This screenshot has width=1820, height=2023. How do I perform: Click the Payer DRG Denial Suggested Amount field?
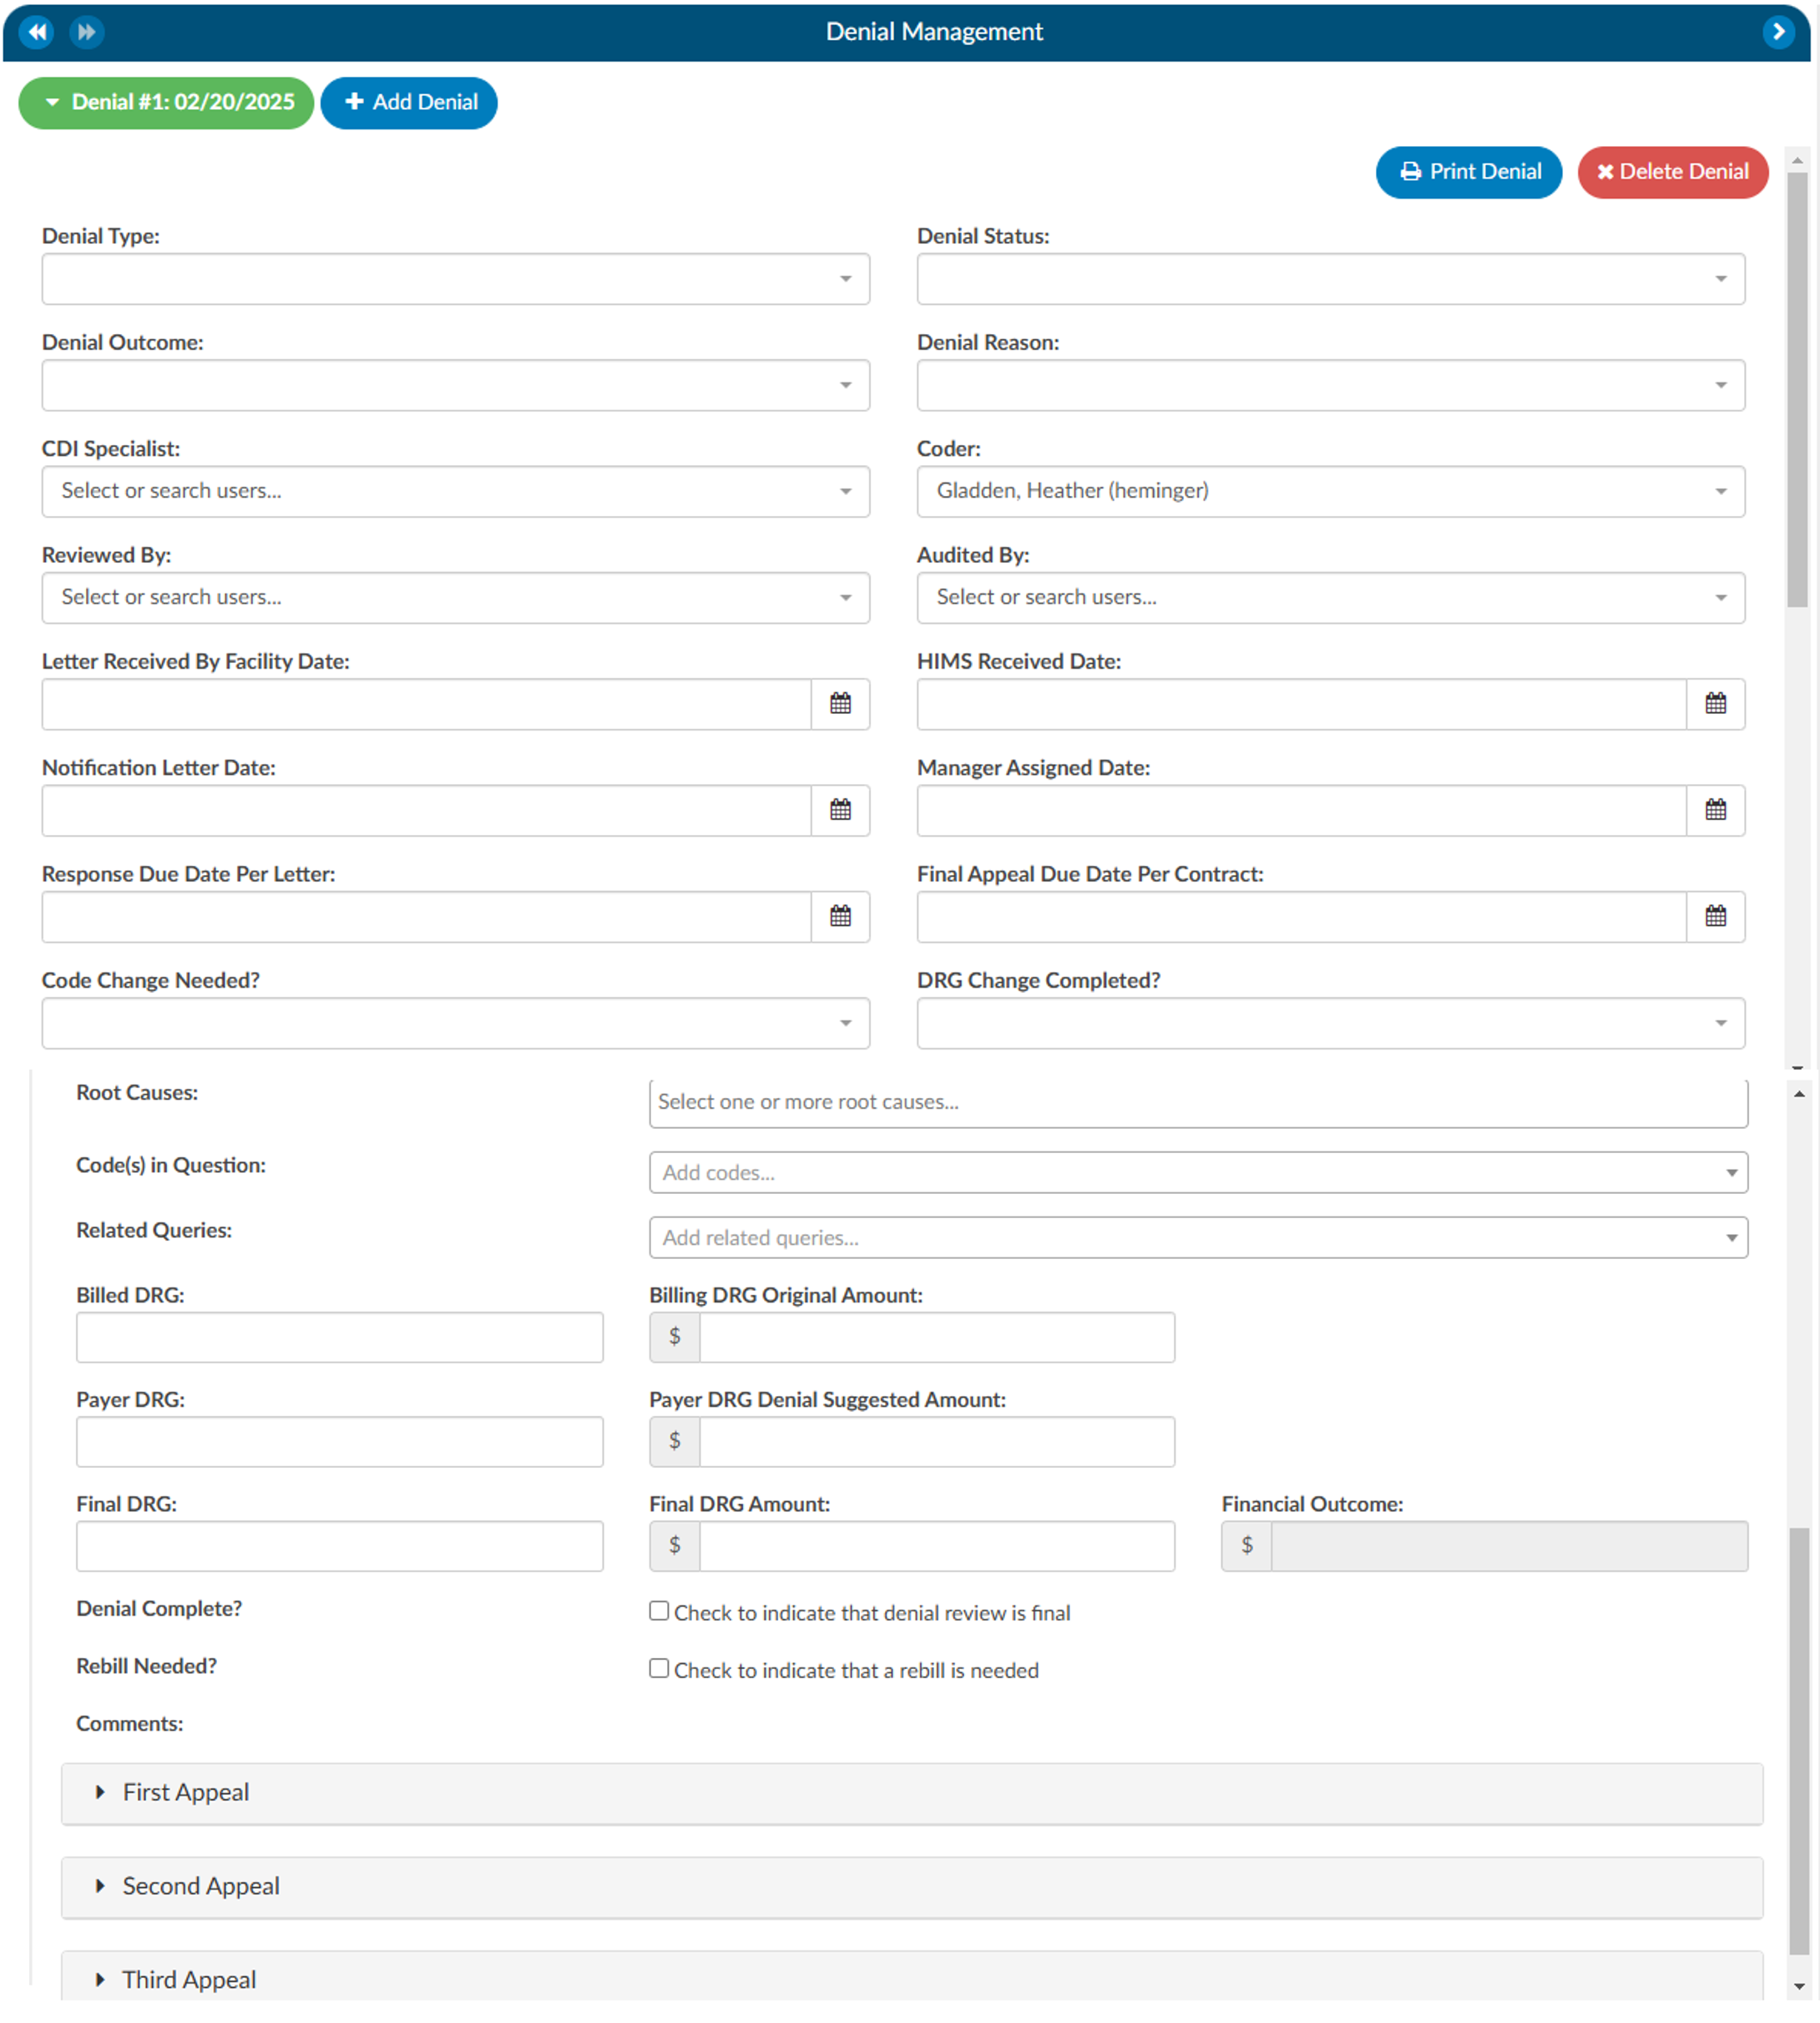click(937, 1442)
